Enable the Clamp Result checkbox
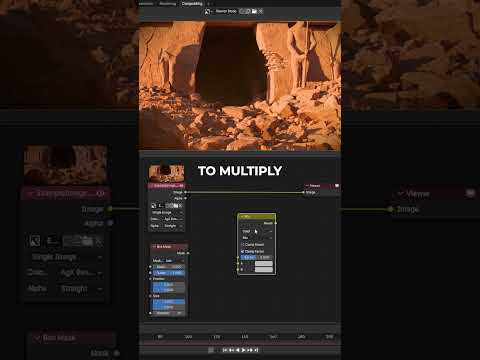 tap(242, 245)
